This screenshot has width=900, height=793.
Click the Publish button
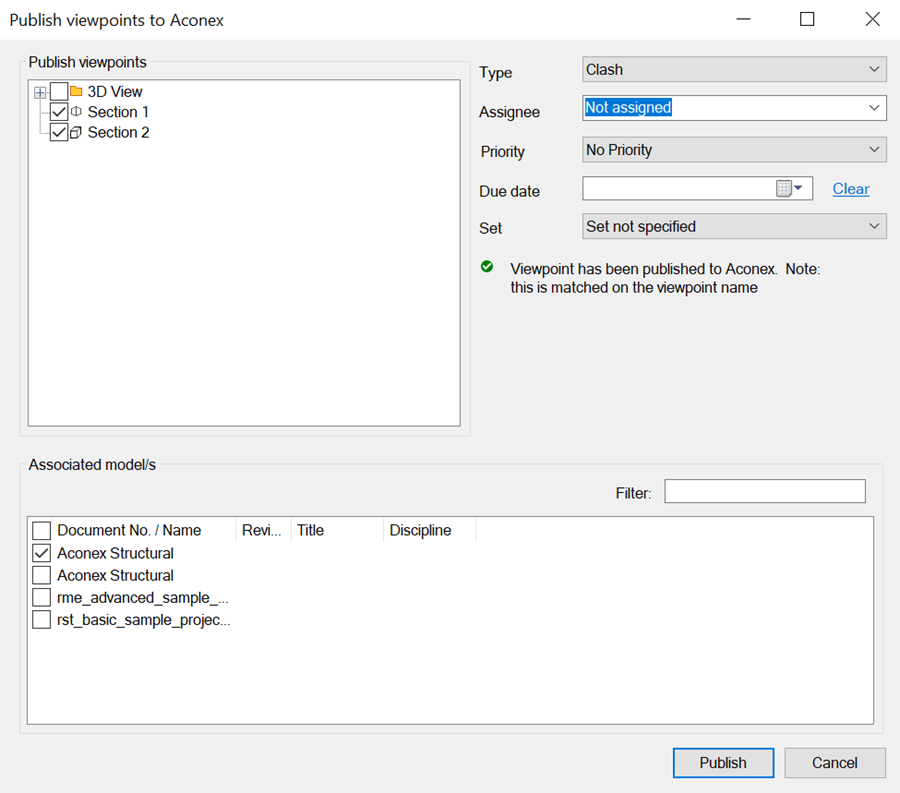point(723,763)
